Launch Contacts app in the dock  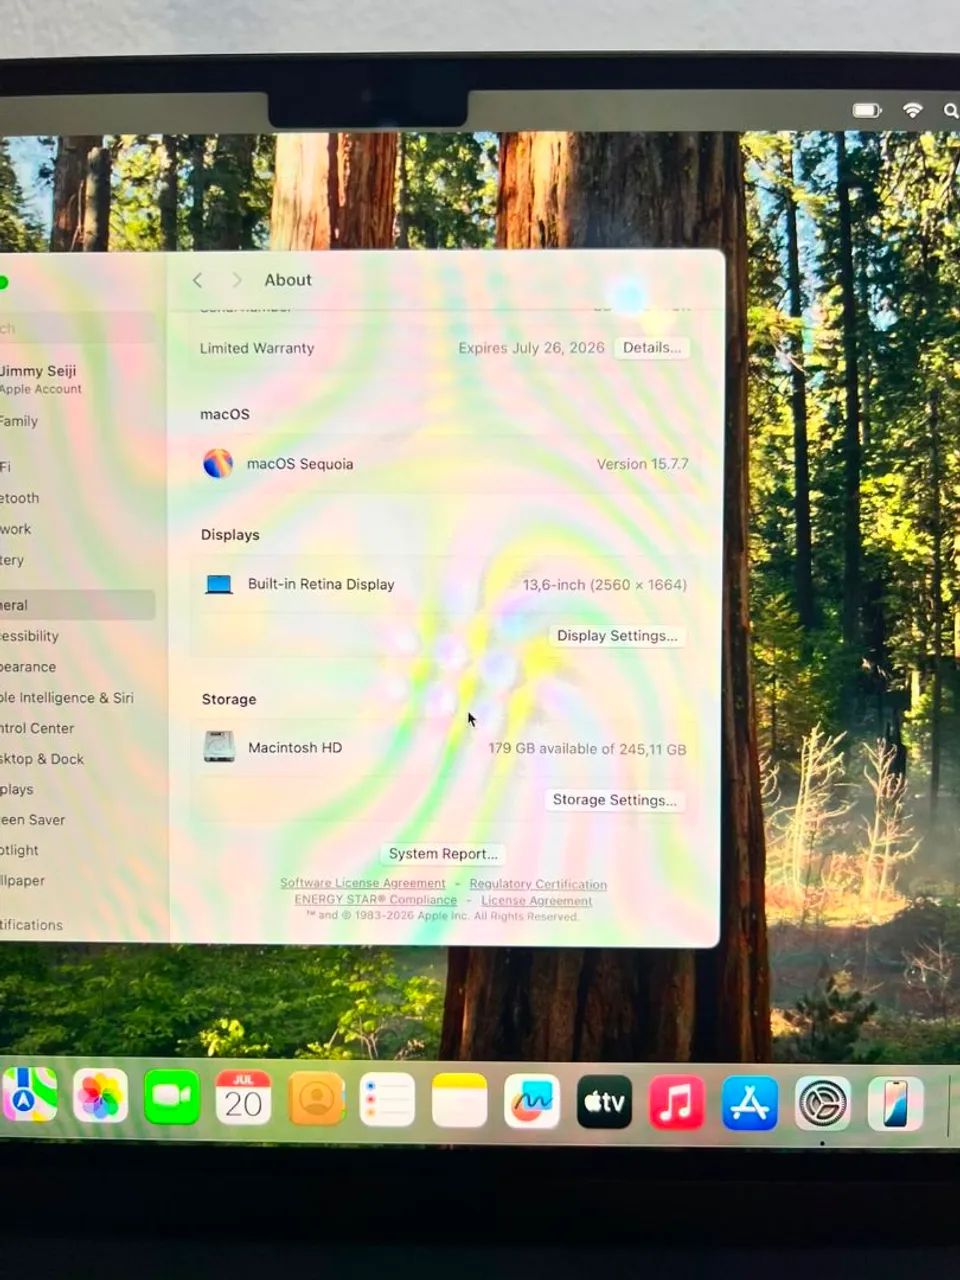(x=316, y=1099)
